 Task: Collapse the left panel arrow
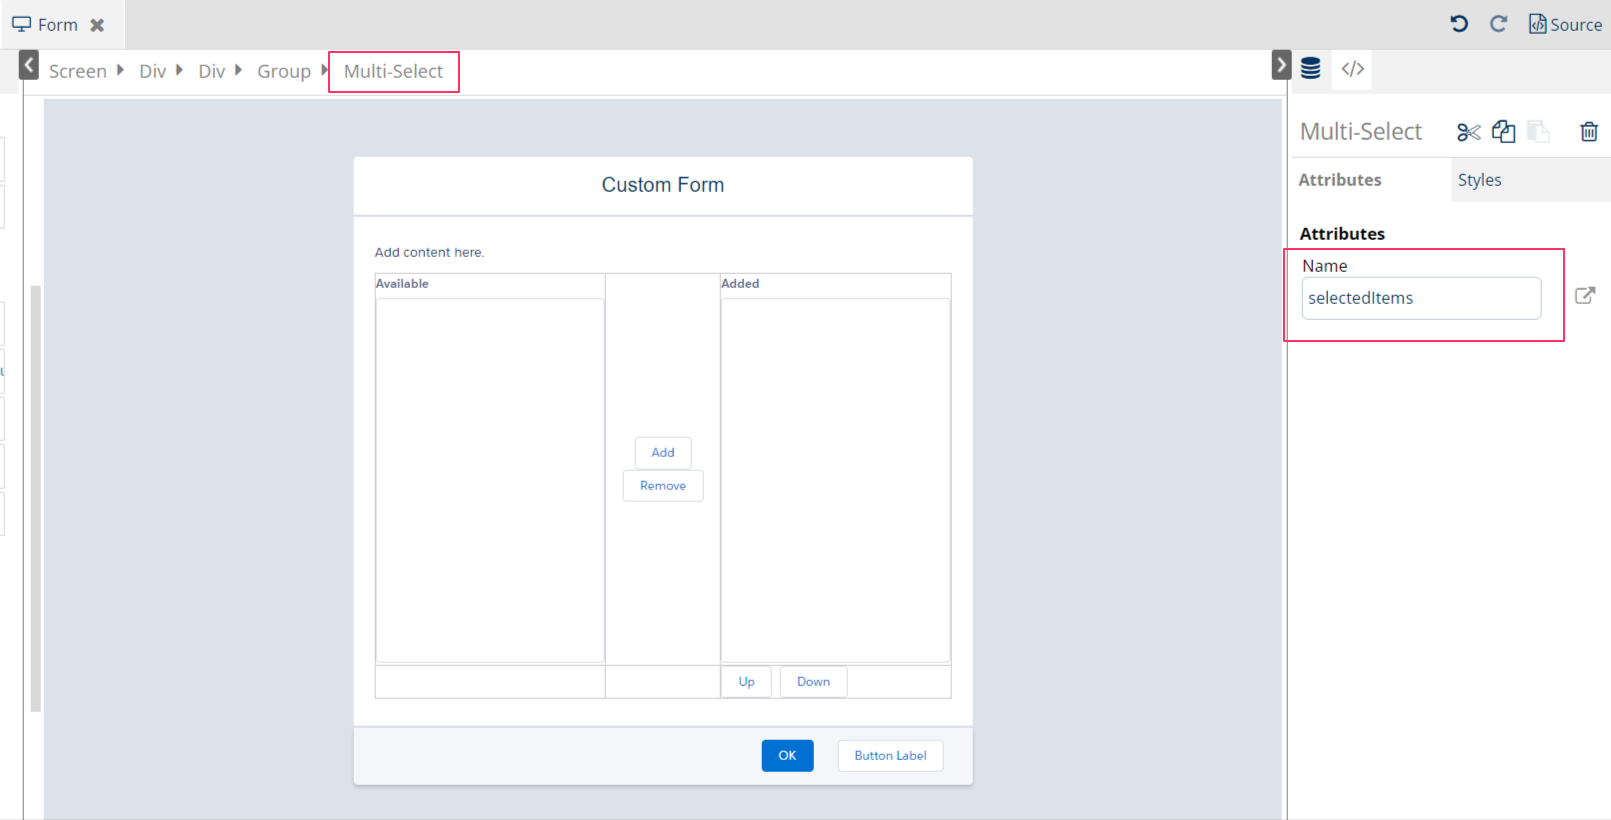[29, 67]
